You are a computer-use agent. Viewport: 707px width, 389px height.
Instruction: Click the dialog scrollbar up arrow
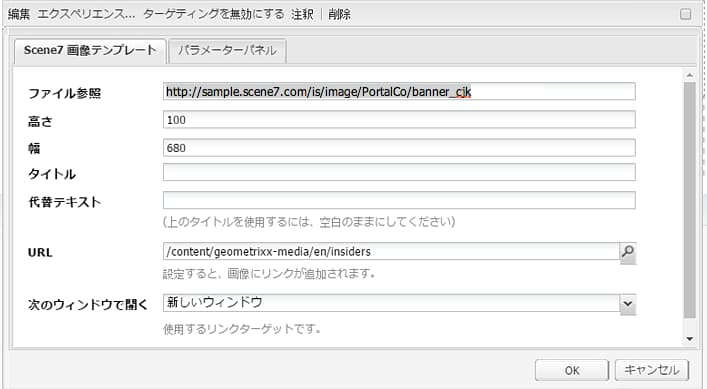coord(689,75)
